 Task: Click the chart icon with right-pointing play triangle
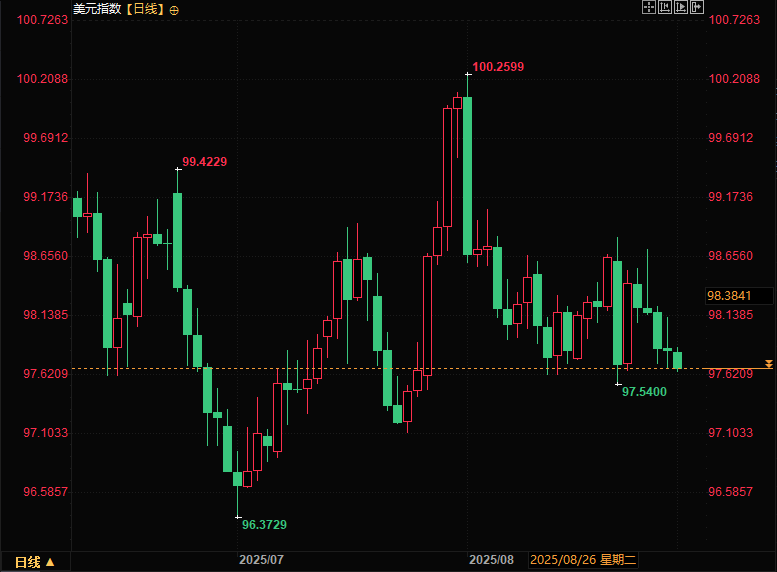click(681, 7)
